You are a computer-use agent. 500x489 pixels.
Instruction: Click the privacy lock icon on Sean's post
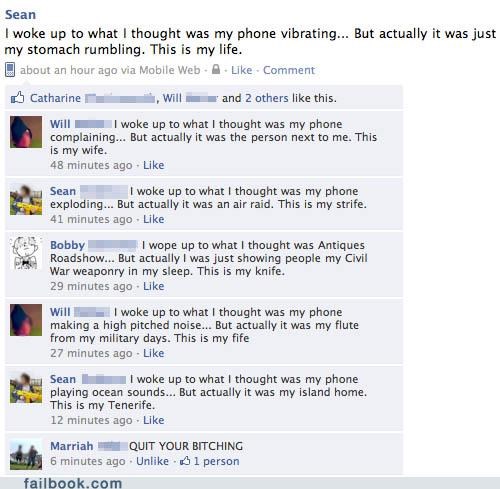(216, 69)
